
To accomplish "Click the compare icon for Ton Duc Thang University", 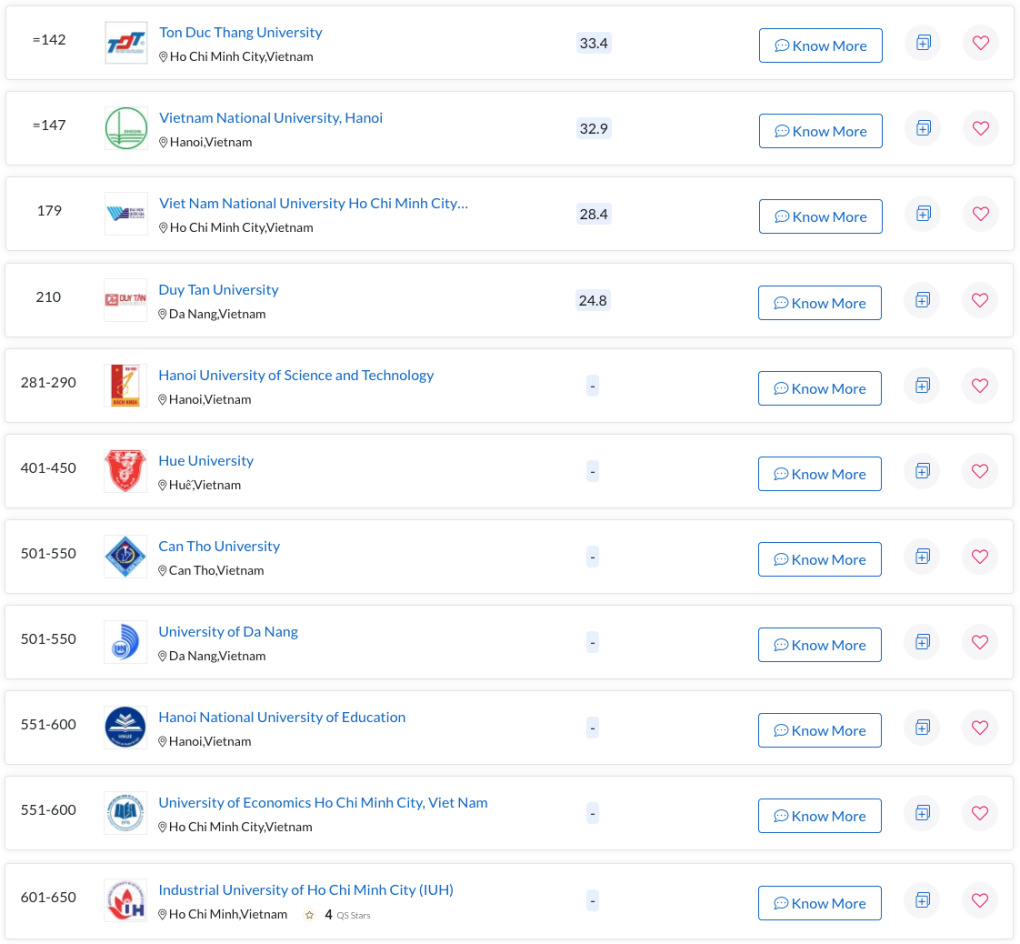I will (x=923, y=43).
